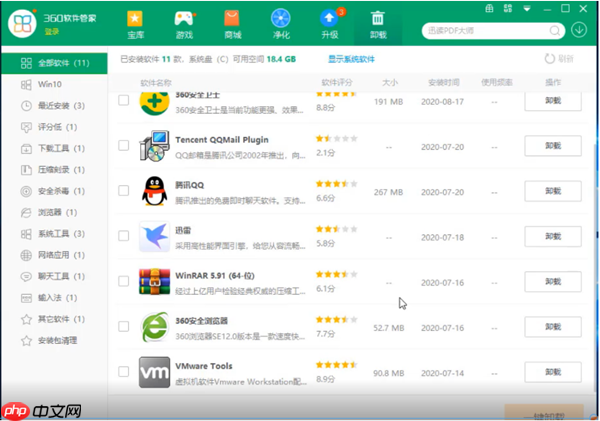Image resolution: width=600 pixels, height=421 pixels.
Task: Open the 商城 store tab
Action: pyautogui.click(x=233, y=24)
